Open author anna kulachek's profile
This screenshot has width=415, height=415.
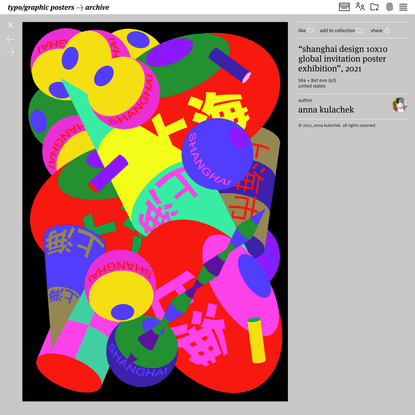tap(326, 110)
